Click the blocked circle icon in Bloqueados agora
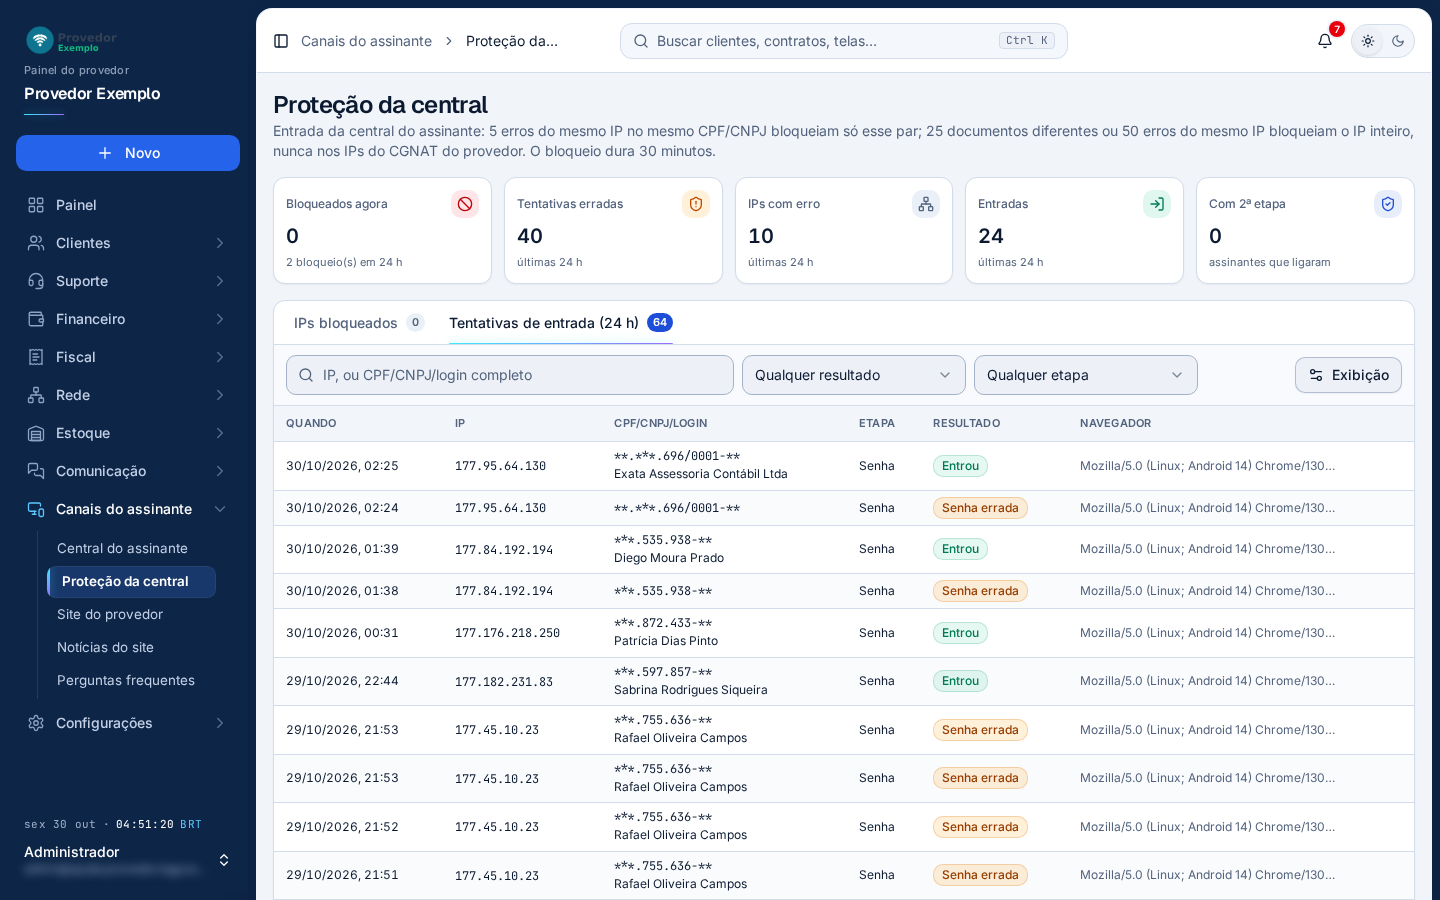This screenshot has height=900, width=1440. [465, 204]
